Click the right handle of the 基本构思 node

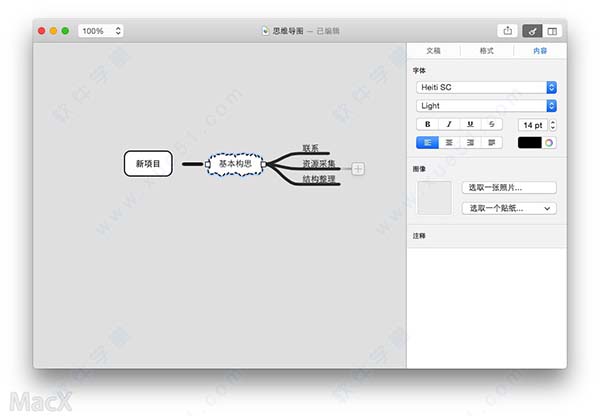(x=263, y=164)
